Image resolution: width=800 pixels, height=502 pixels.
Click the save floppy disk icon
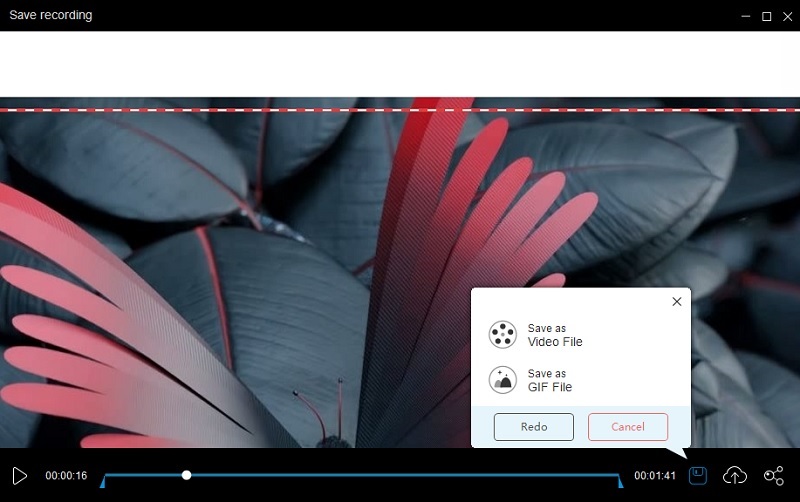pos(698,475)
